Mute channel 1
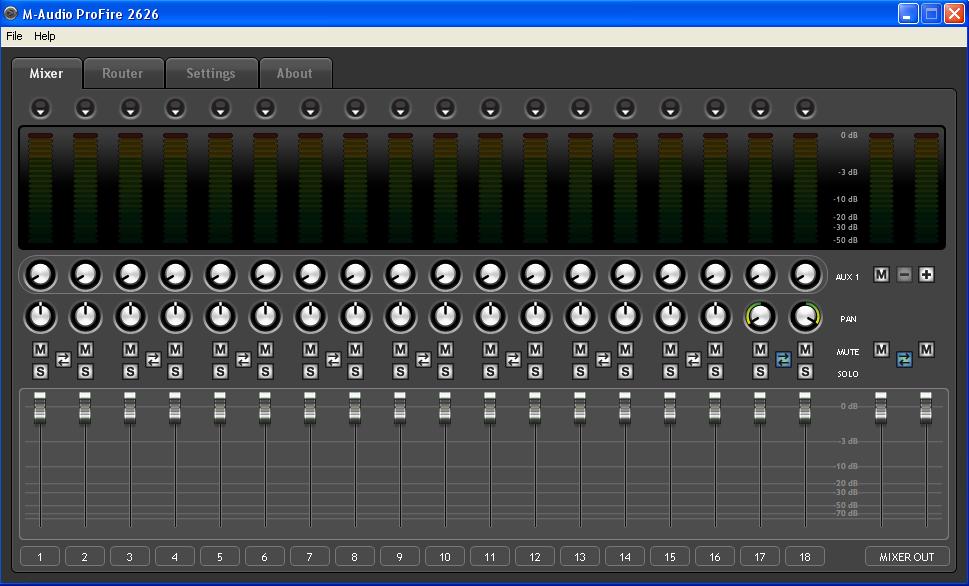 [x=40, y=350]
